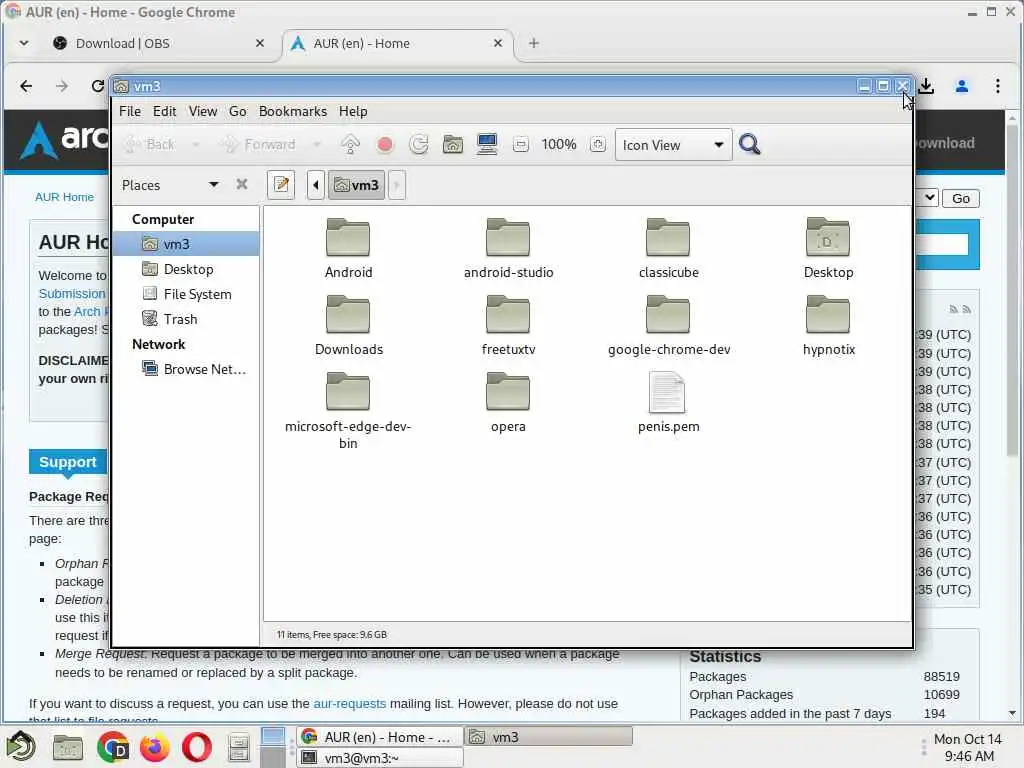Select the Desktop folder in main pane
This screenshot has height=768, width=1024.
click(828, 249)
